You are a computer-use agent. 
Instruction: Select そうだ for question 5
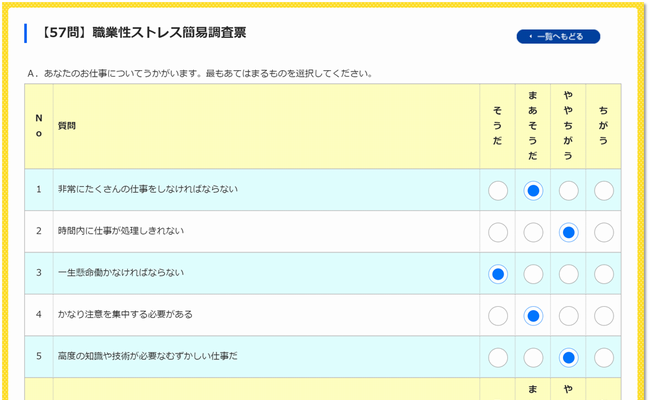pyautogui.click(x=498, y=357)
